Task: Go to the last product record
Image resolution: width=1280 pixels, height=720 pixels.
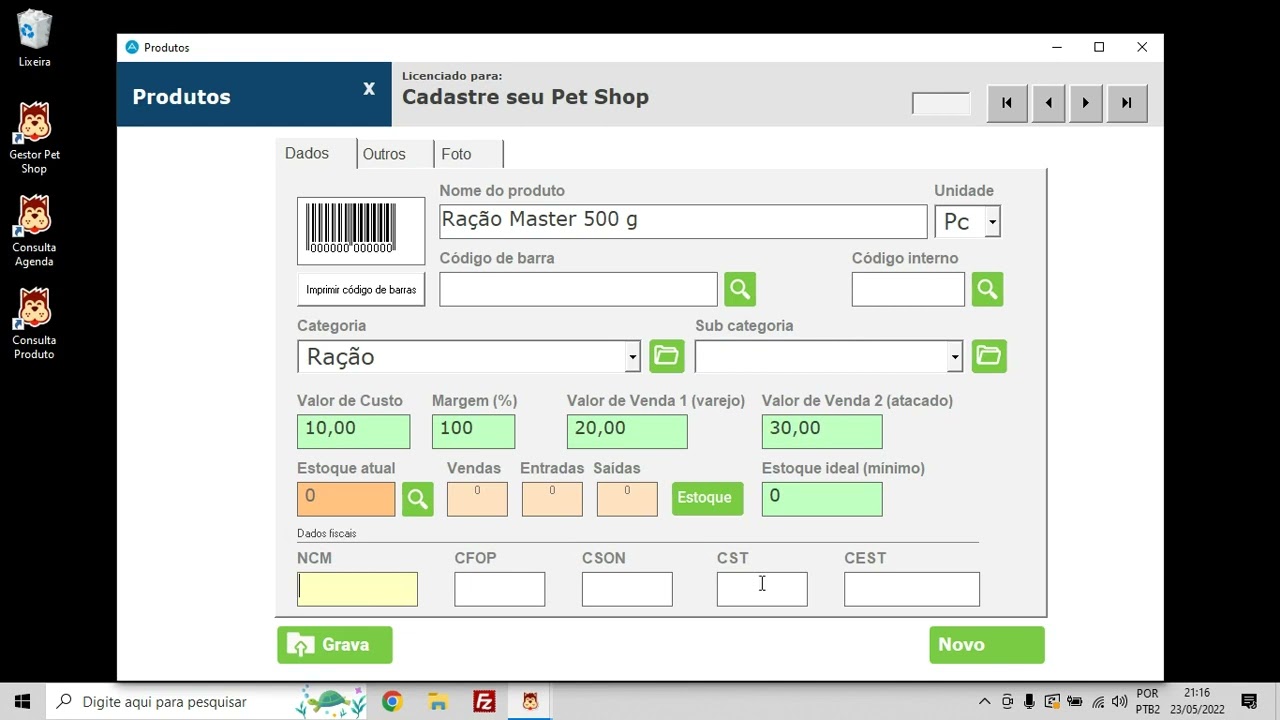Action: (x=1127, y=103)
